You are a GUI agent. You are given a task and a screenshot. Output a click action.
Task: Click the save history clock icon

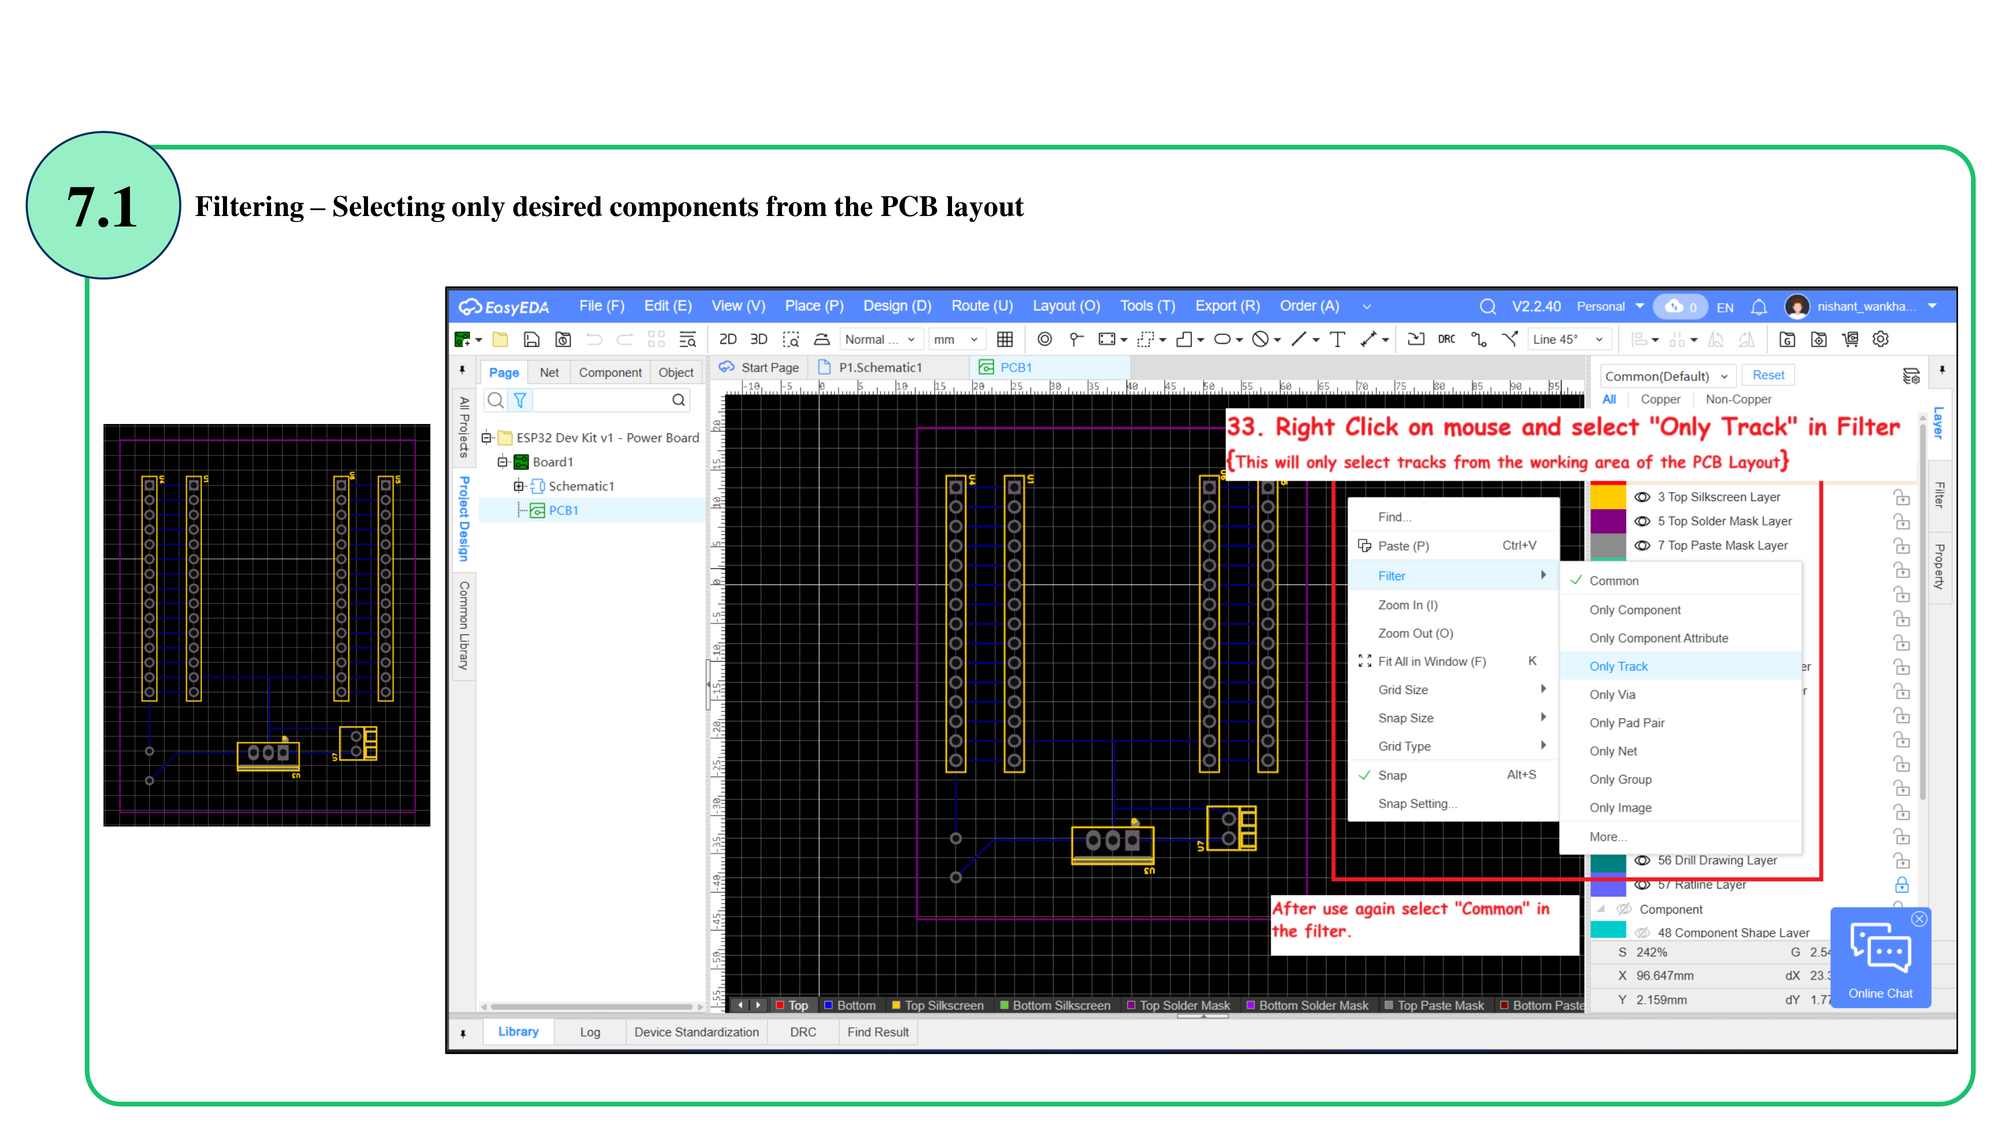(x=563, y=339)
